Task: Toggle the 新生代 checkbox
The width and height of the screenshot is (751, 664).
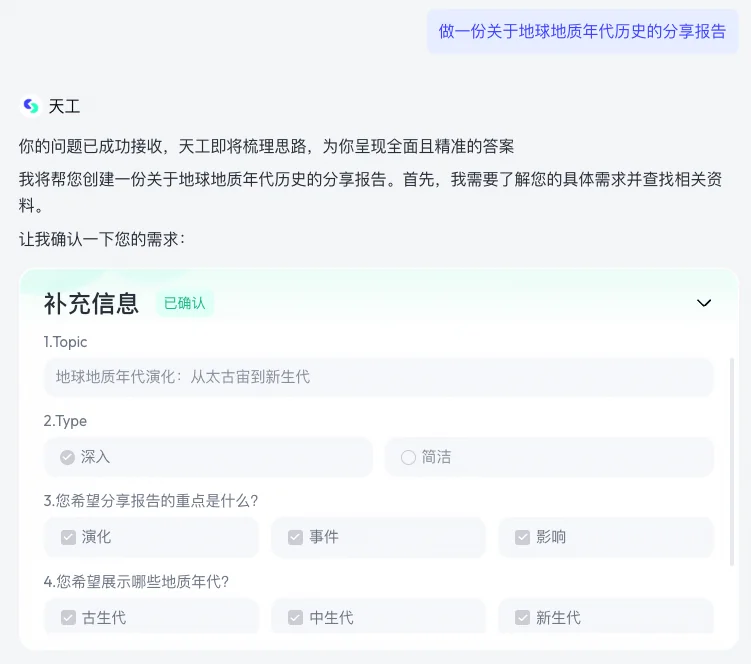Action: click(x=522, y=617)
